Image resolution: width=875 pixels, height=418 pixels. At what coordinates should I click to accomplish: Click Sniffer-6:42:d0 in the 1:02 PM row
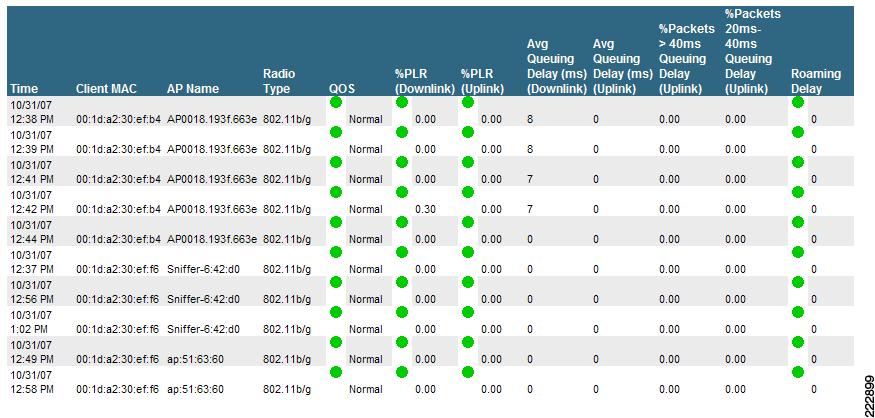tap(203, 329)
